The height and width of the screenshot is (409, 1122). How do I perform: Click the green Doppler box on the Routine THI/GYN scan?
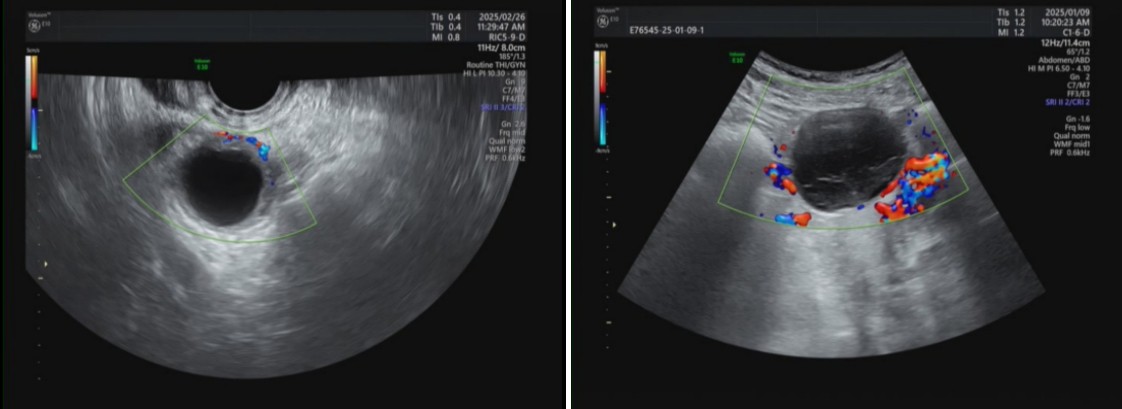220,179
